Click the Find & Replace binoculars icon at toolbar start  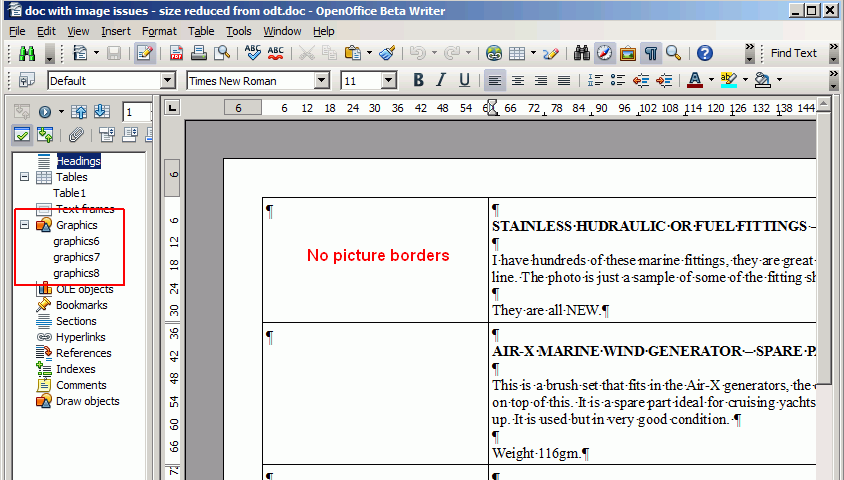pos(27,53)
